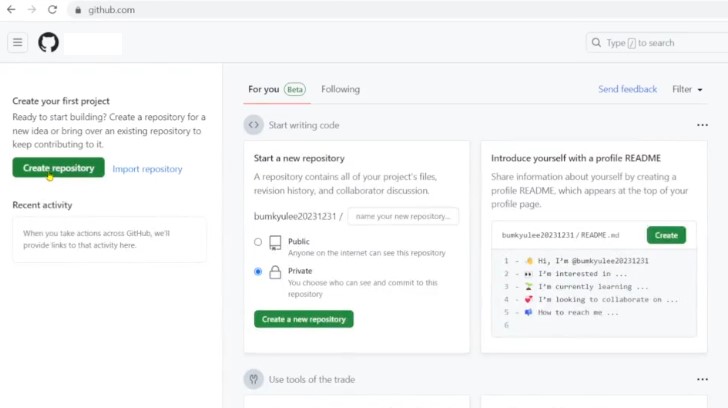Screen dimensions: 728x408
Task: Click the Private repository lock icon
Action: (275, 272)
